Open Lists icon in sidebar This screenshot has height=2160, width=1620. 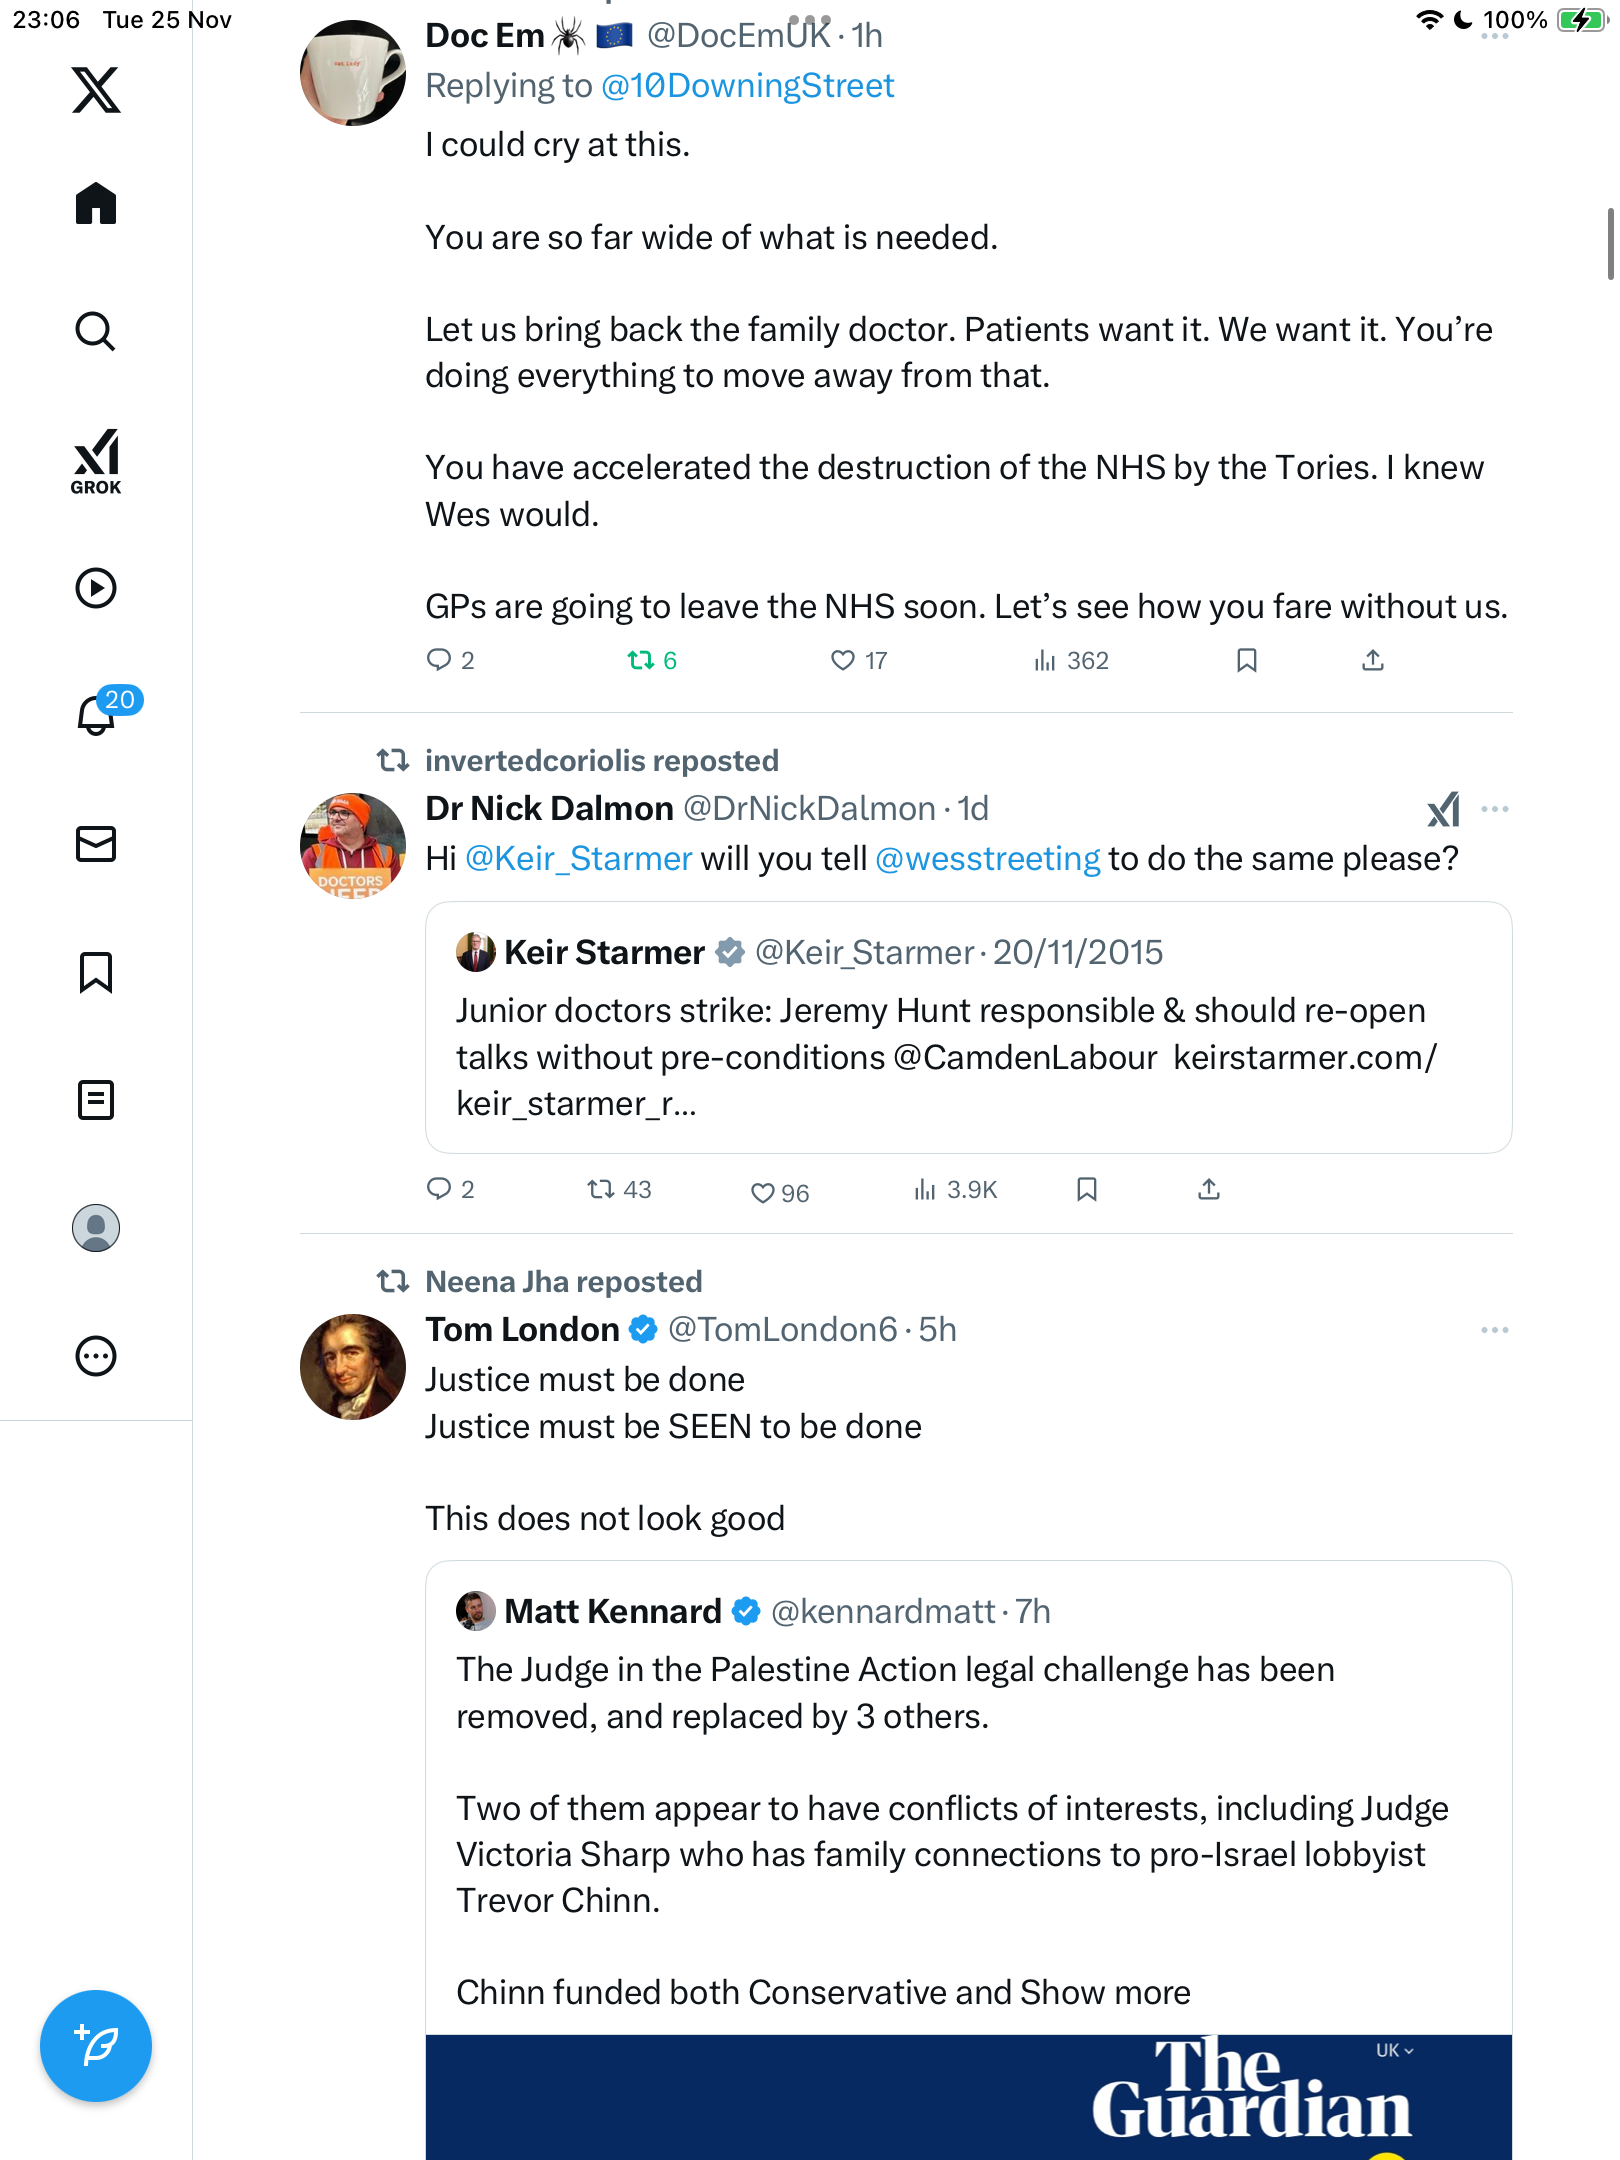pyautogui.click(x=96, y=1100)
